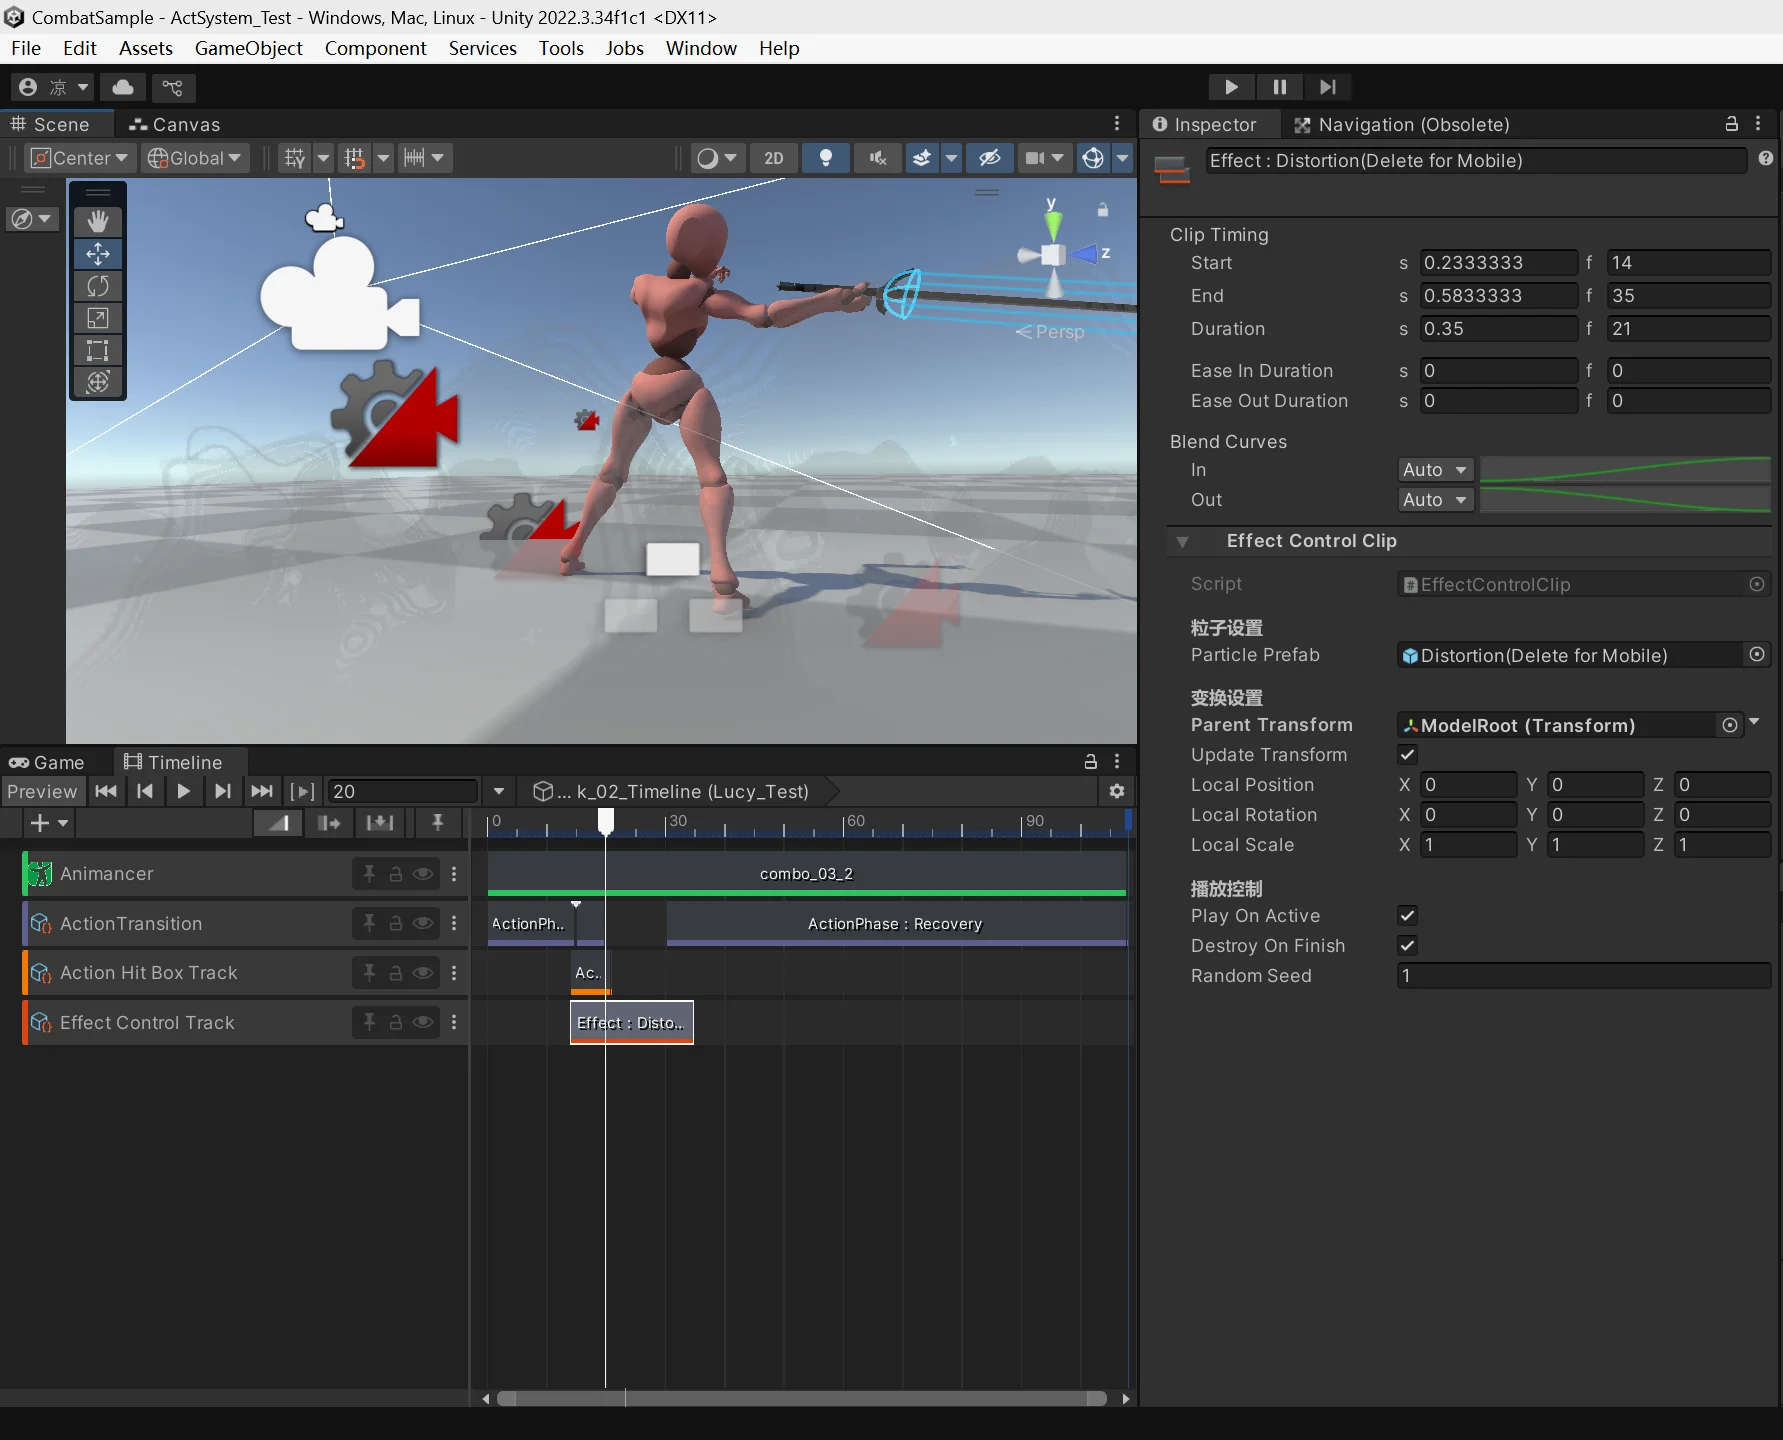Open Timeline settings gear

click(x=1117, y=791)
